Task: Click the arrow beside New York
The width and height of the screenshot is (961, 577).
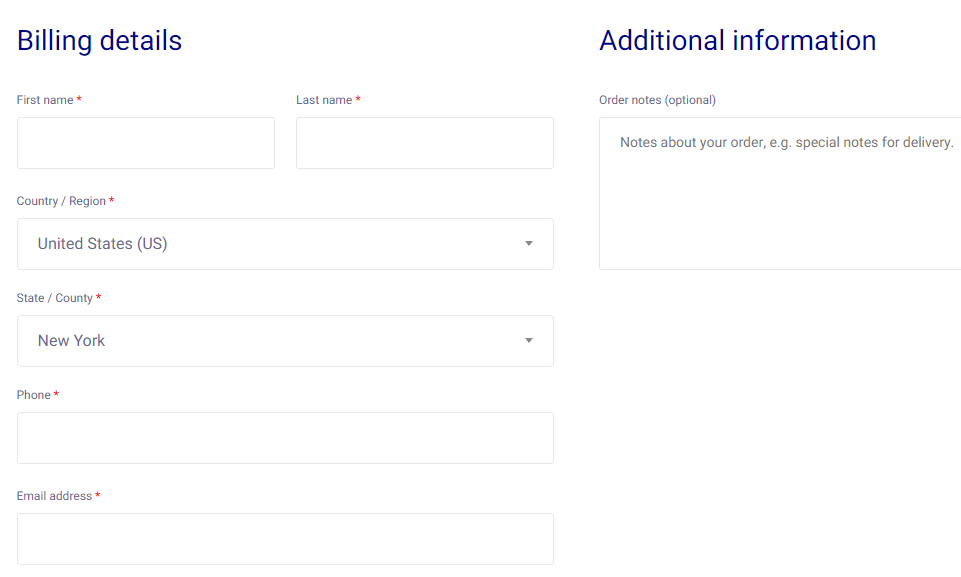Action: pyautogui.click(x=529, y=341)
